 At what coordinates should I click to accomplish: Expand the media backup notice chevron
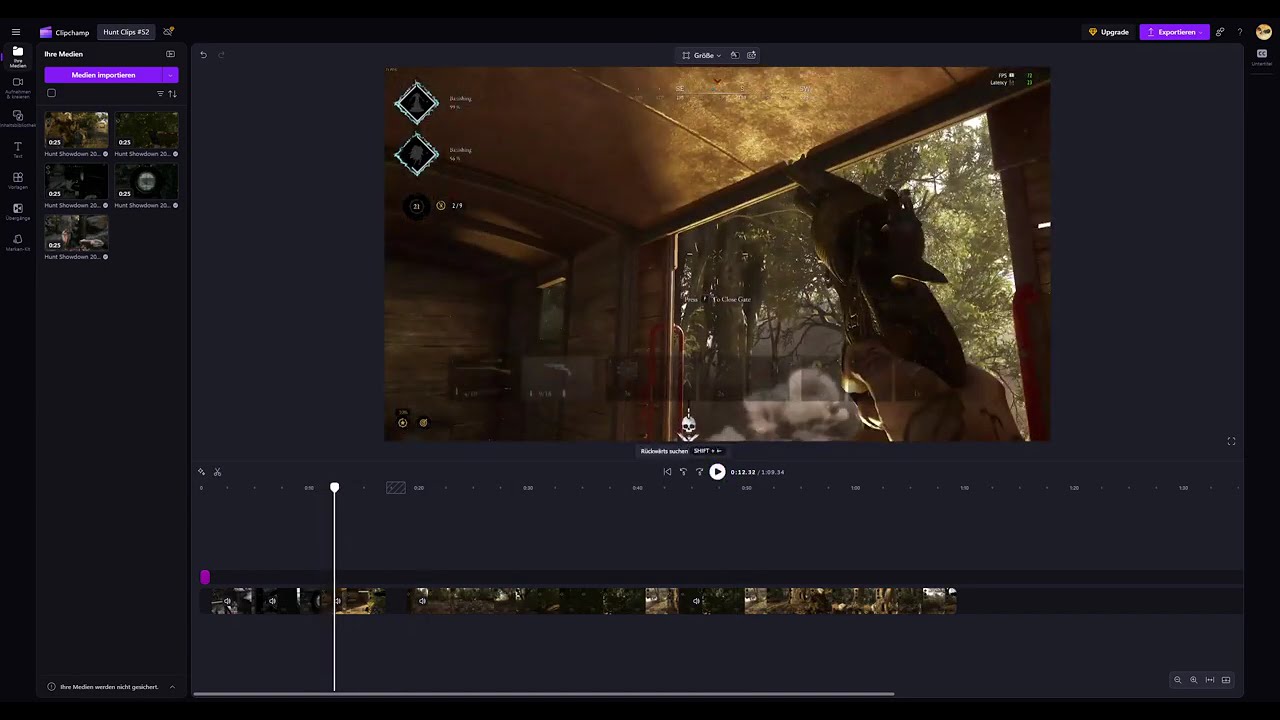click(x=172, y=687)
